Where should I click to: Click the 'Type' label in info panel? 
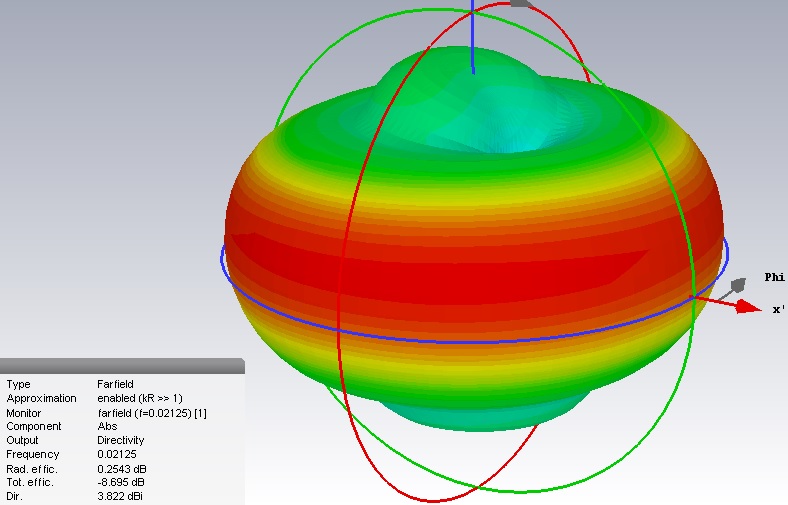(x=19, y=384)
